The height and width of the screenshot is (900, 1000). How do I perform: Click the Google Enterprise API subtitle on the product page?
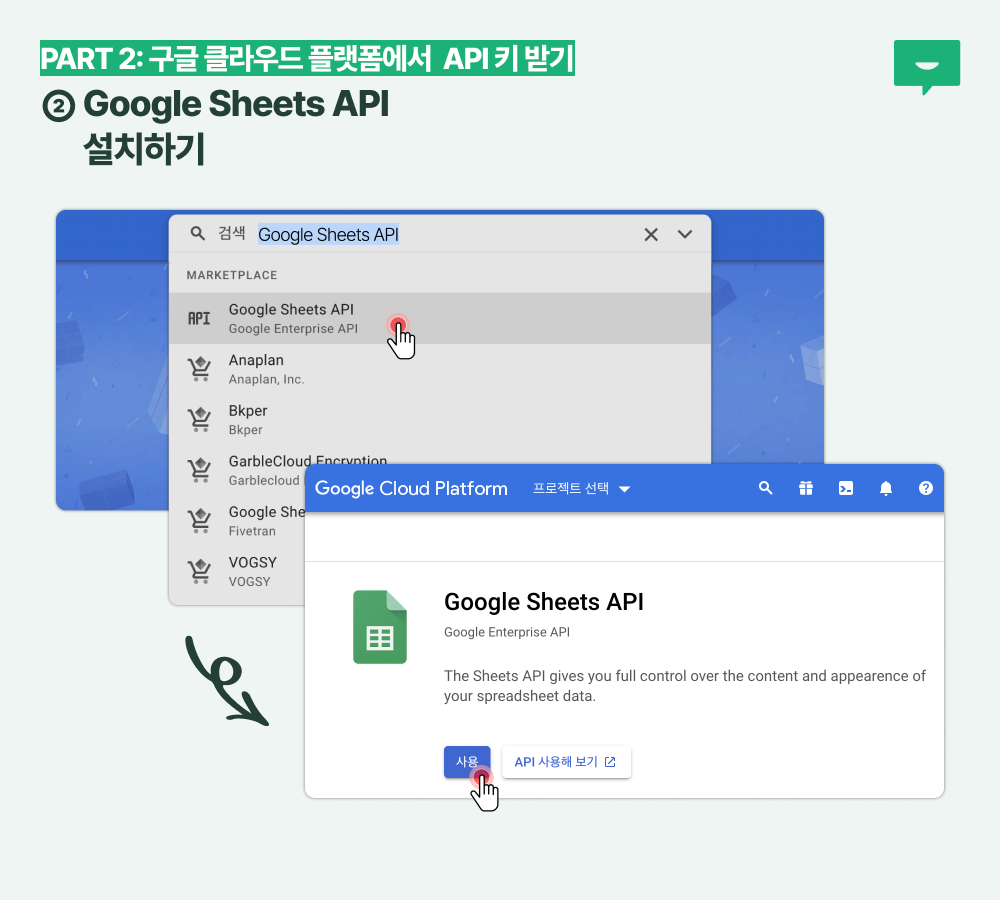click(x=507, y=632)
